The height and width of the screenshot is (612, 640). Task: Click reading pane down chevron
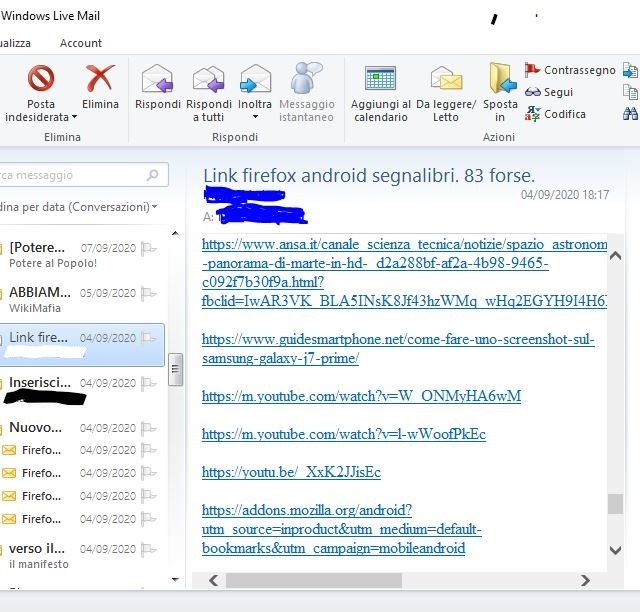(616, 550)
